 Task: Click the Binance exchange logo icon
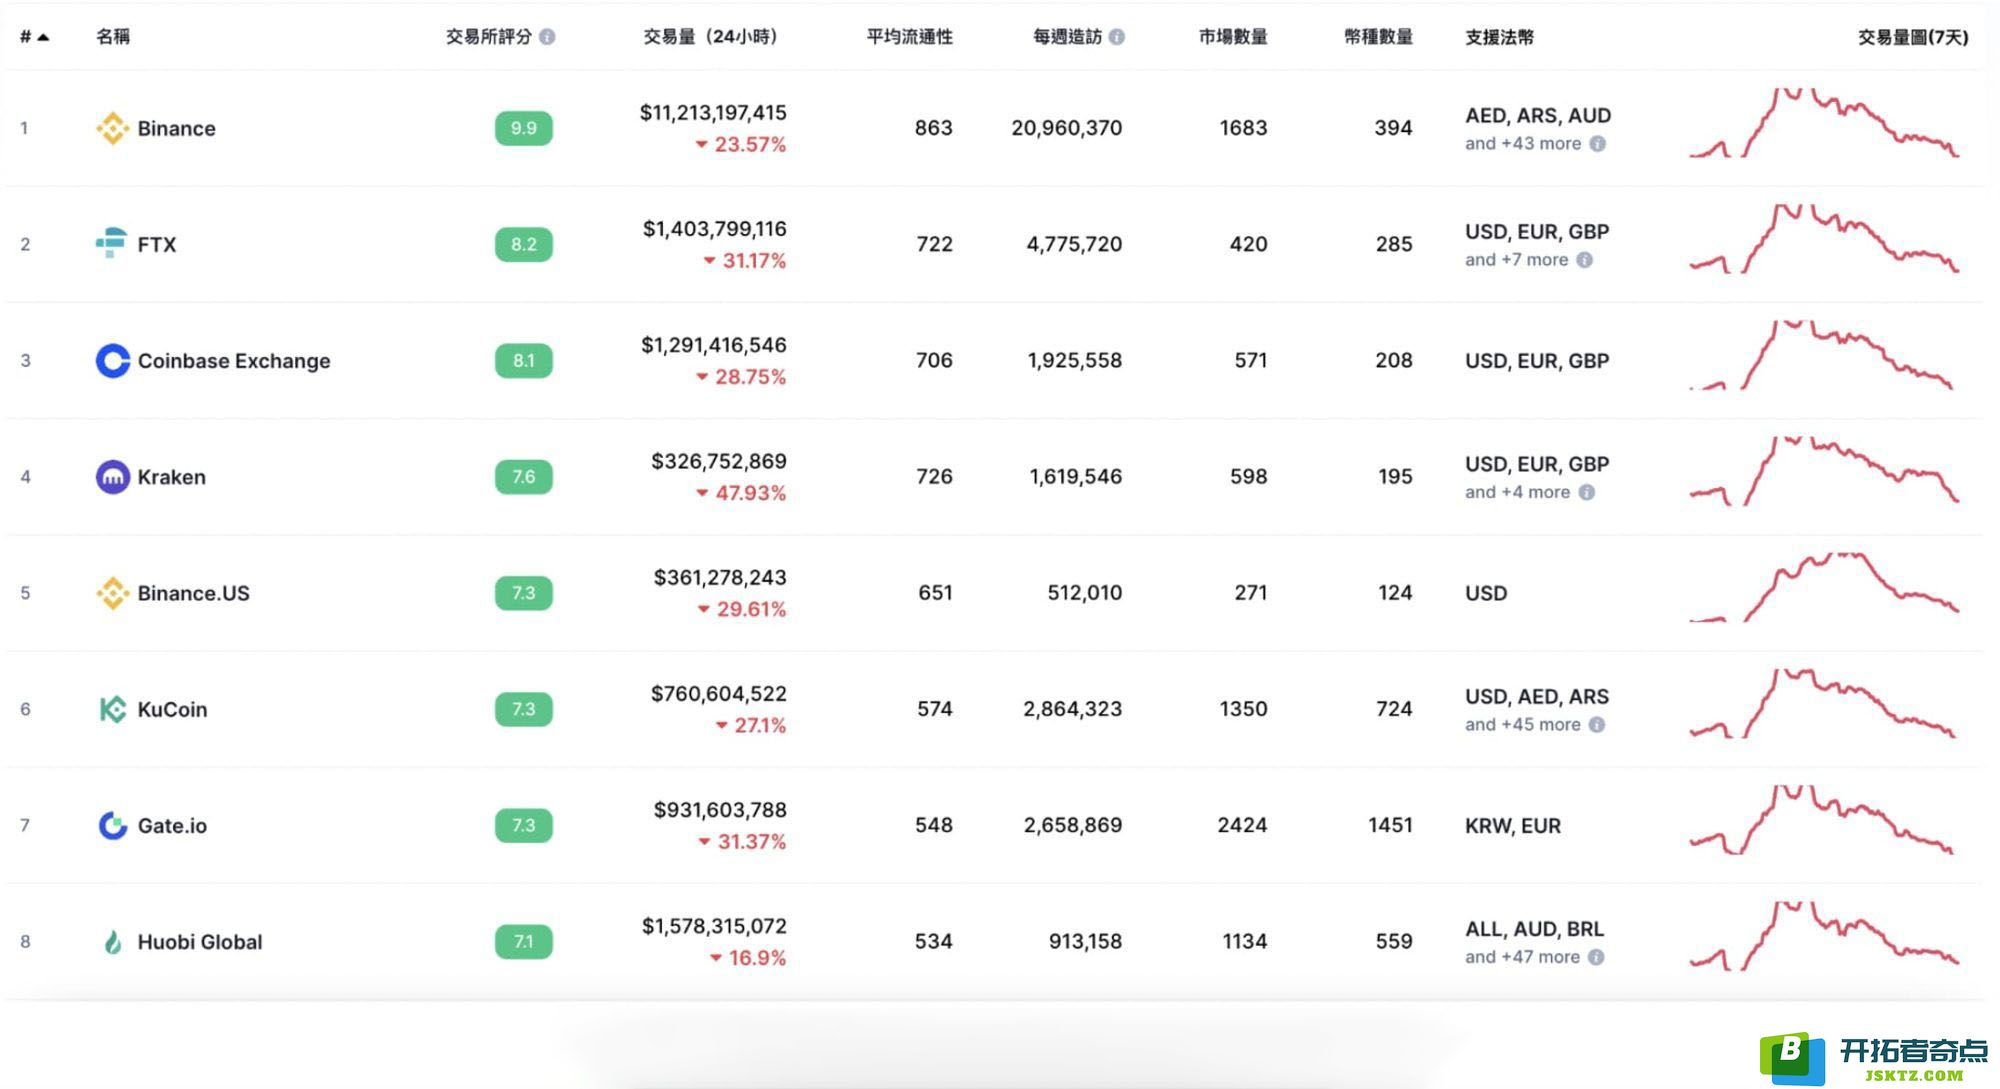(x=112, y=128)
